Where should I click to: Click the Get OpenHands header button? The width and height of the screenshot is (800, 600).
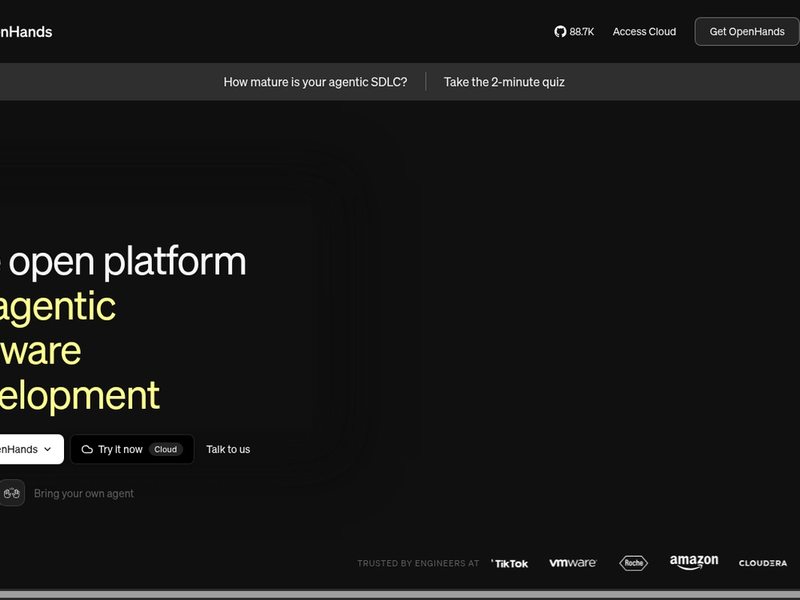(747, 32)
